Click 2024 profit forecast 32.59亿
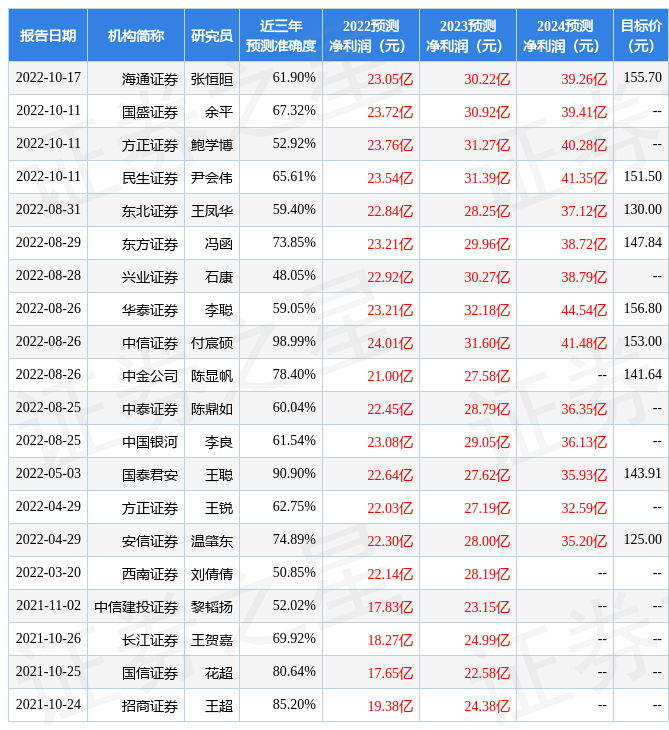Image resolution: width=669 pixels, height=730 pixels. tap(584, 509)
